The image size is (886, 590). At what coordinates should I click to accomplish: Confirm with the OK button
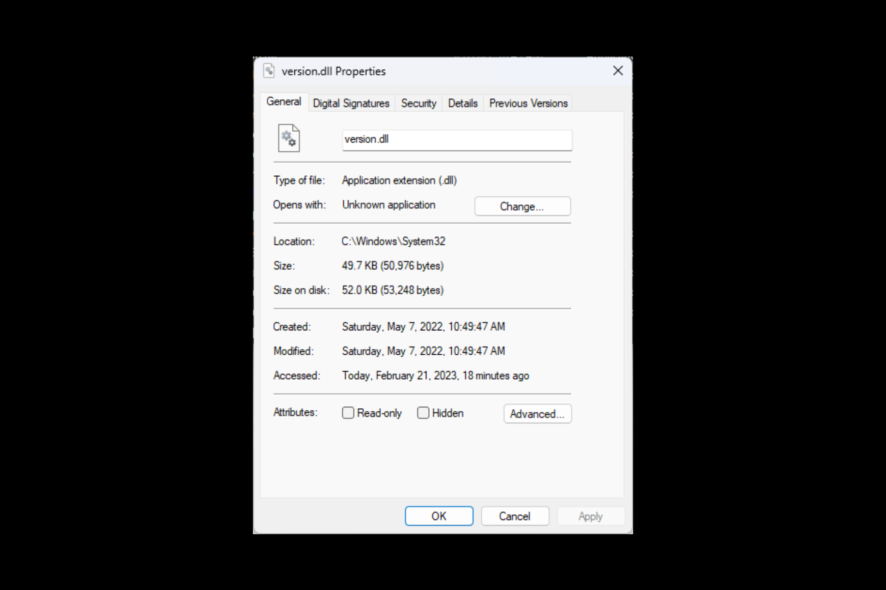[x=439, y=516]
